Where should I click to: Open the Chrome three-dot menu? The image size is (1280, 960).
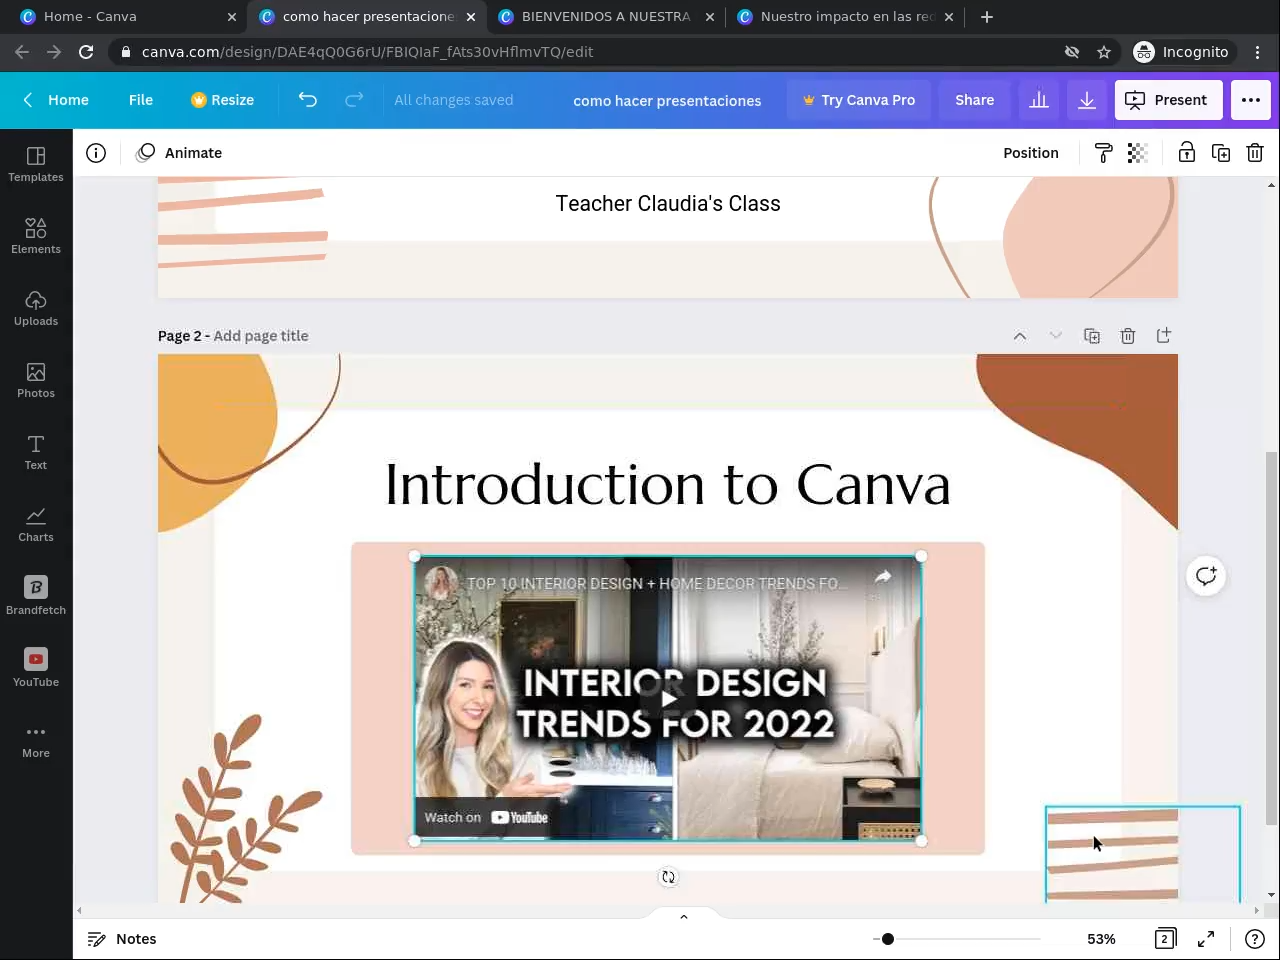pos(1258,52)
